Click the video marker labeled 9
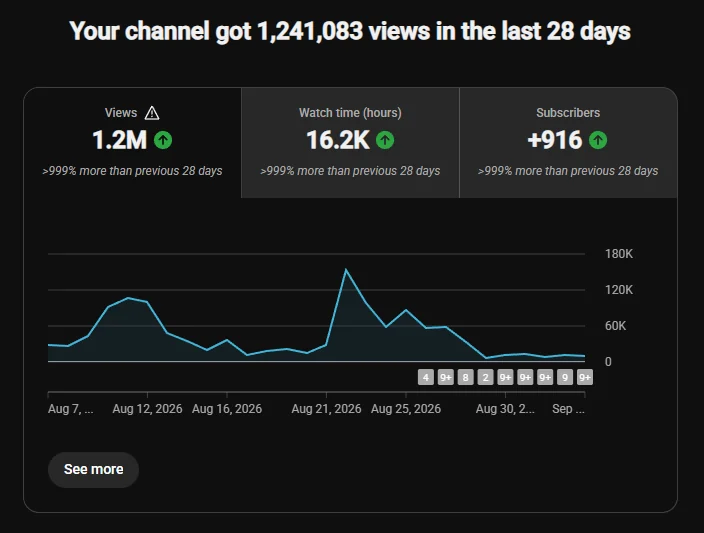This screenshot has width=704, height=533. point(565,378)
